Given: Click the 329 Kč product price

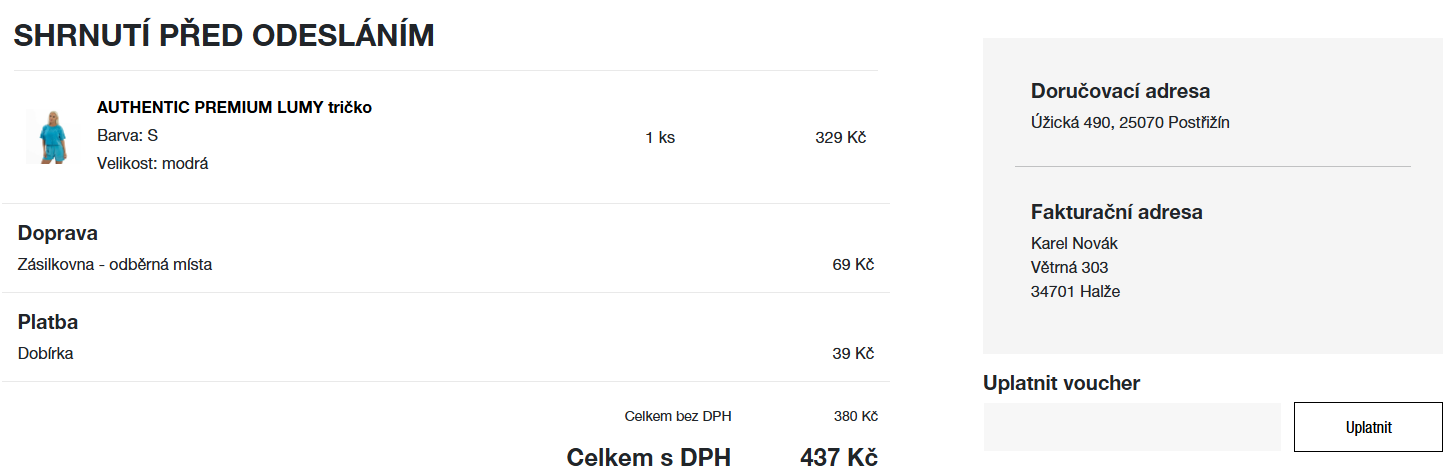Looking at the screenshot, I should tap(840, 137).
